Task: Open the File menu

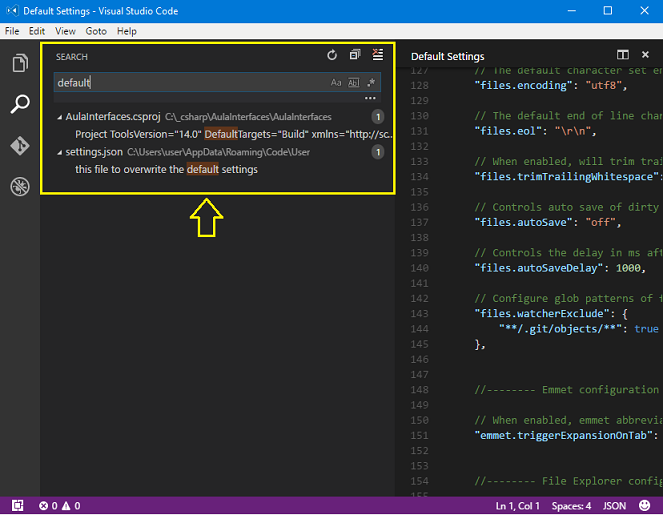Action: coord(12,31)
